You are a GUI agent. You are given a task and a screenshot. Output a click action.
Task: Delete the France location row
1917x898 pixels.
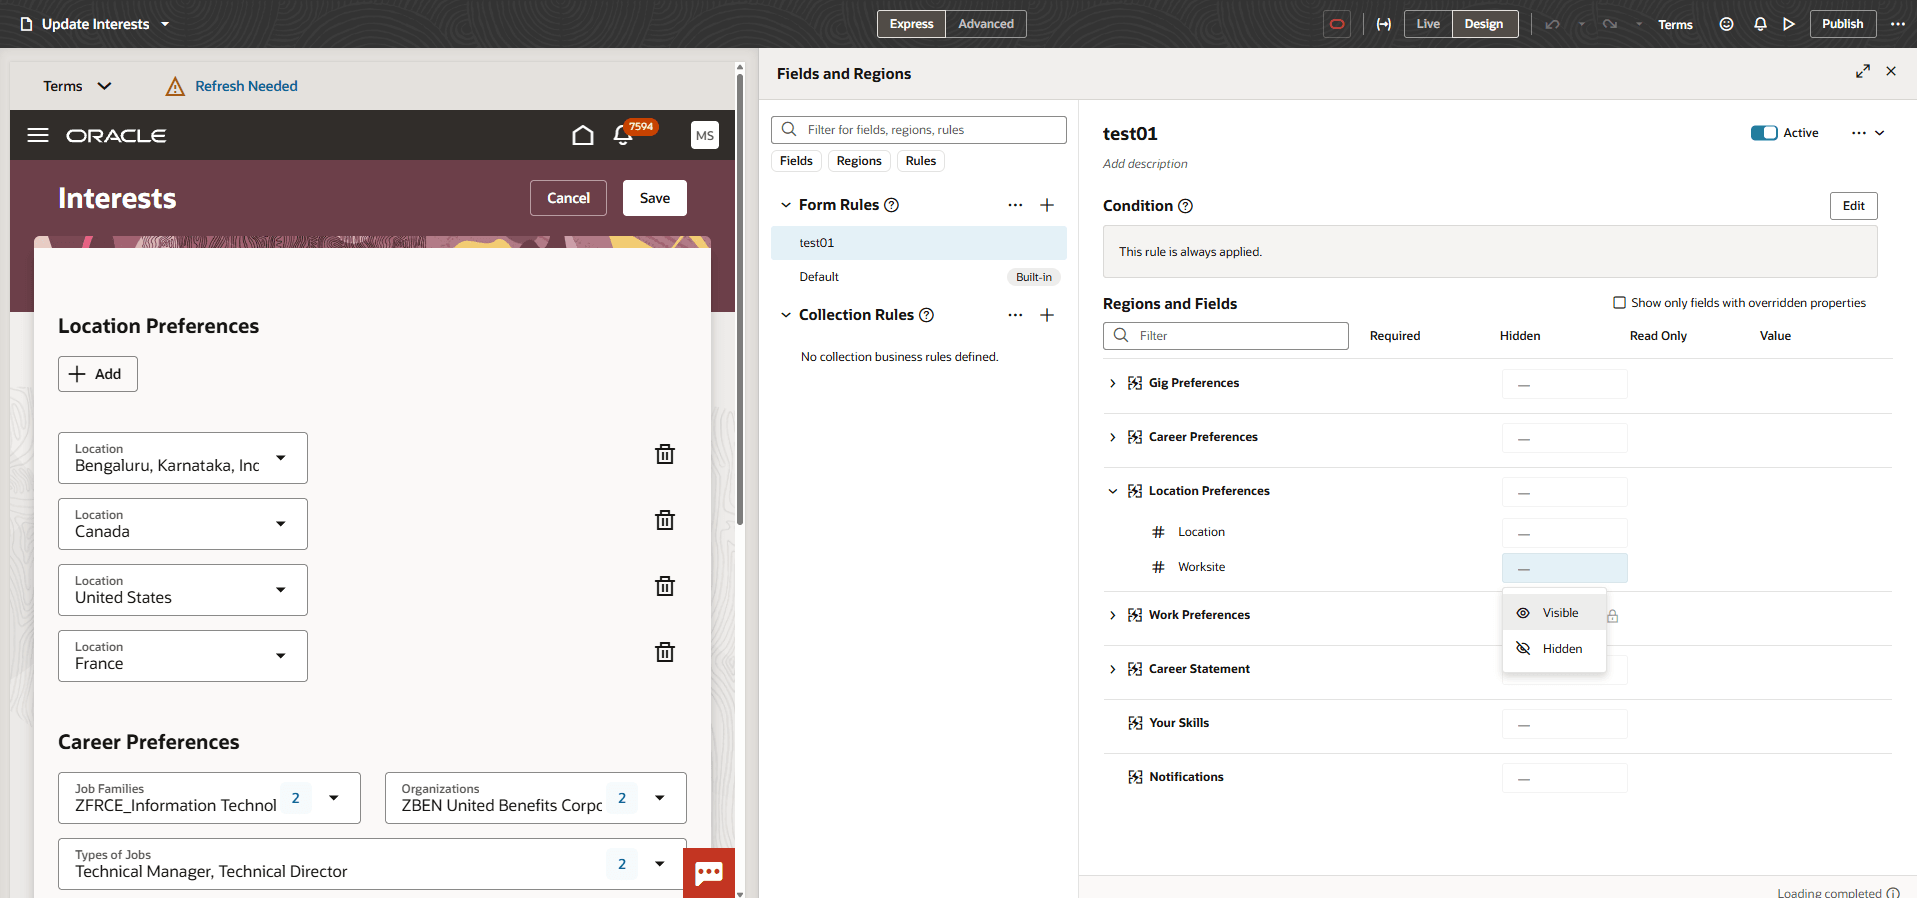click(665, 652)
